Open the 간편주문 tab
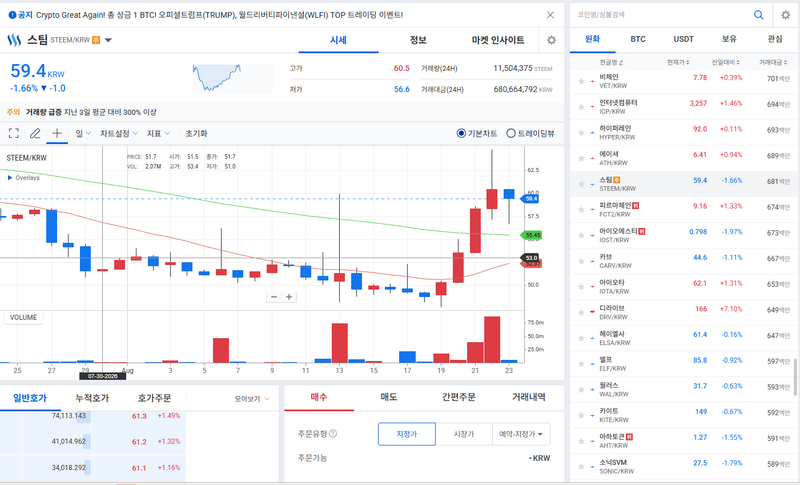Viewport: 800px width, 485px height. pyautogui.click(x=459, y=397)
